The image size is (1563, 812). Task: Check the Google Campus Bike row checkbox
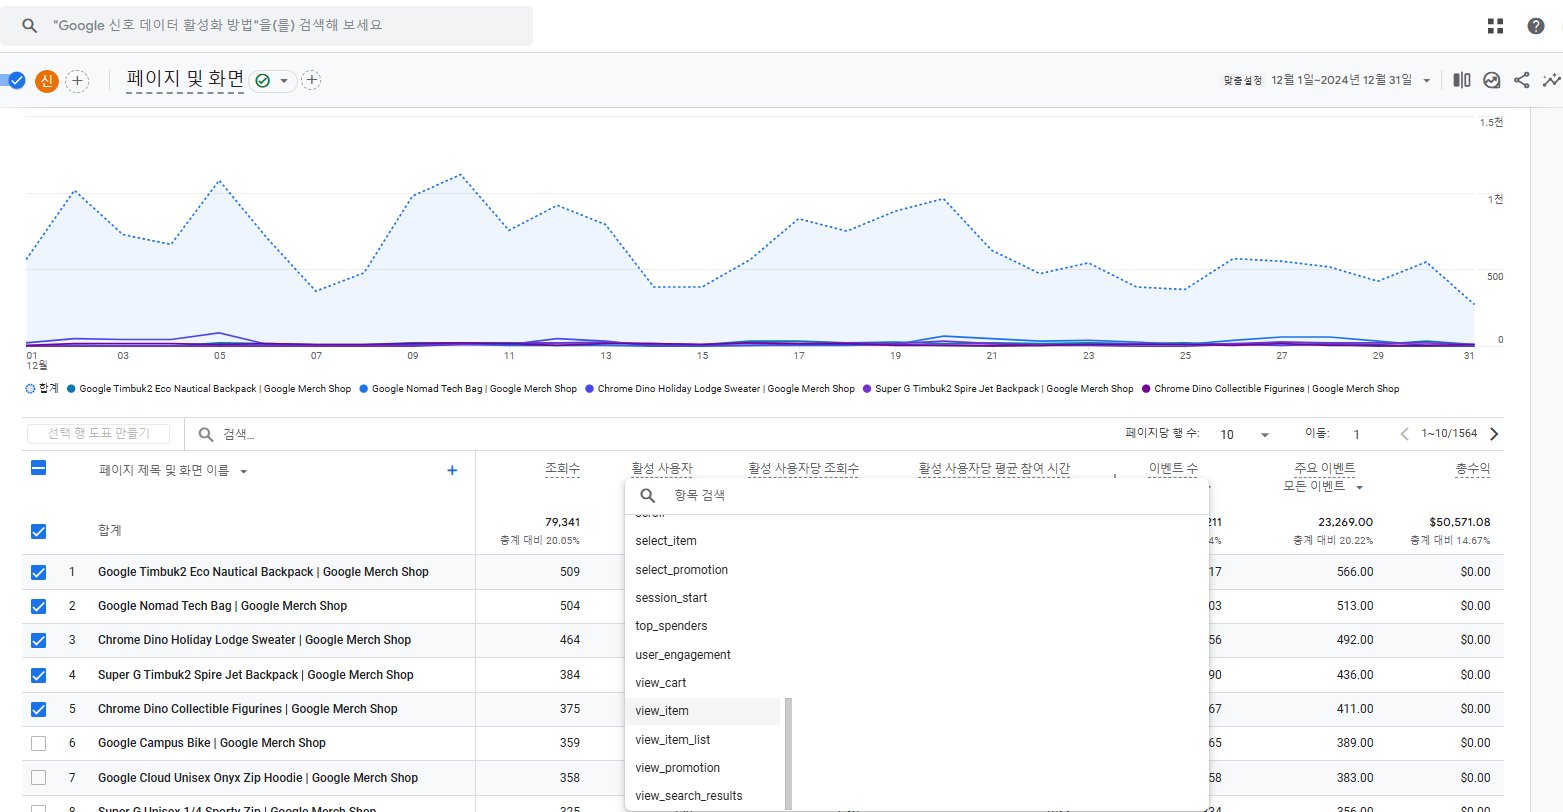click(38, 743)
